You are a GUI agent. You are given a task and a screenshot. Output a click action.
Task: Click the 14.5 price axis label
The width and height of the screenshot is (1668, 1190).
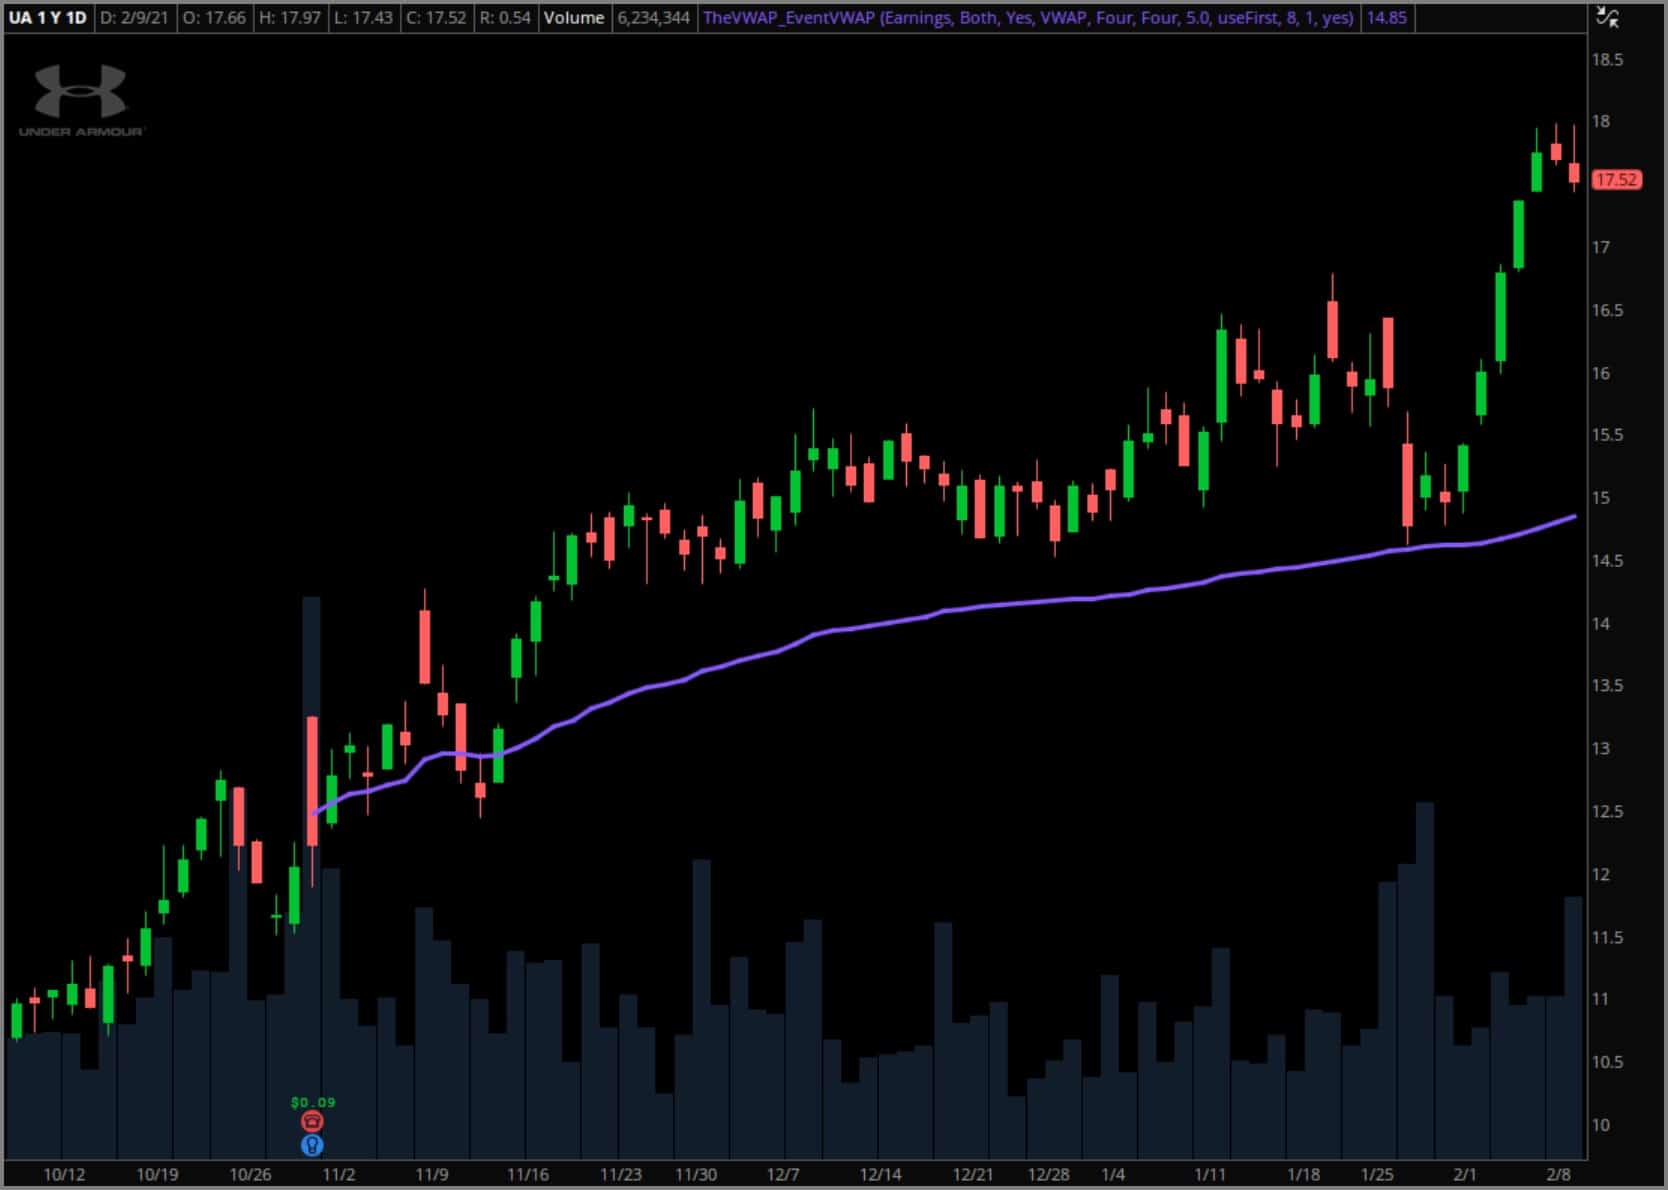click(1607, 561)
